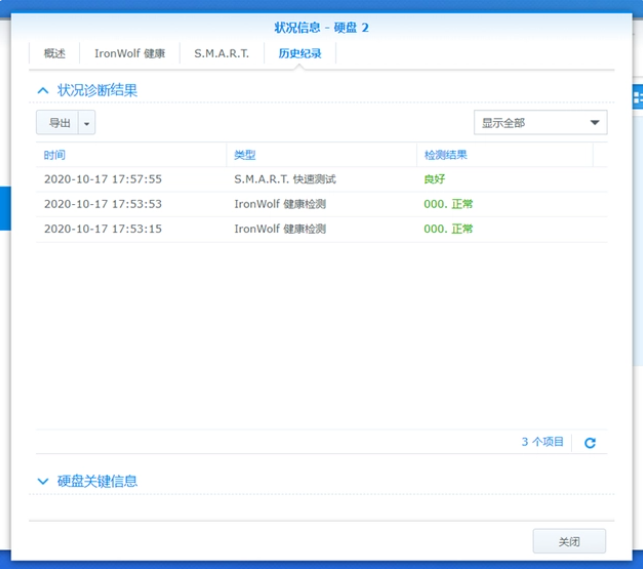Select the 历史纪录 tab

pyautogui.click(x=300, y=54)
